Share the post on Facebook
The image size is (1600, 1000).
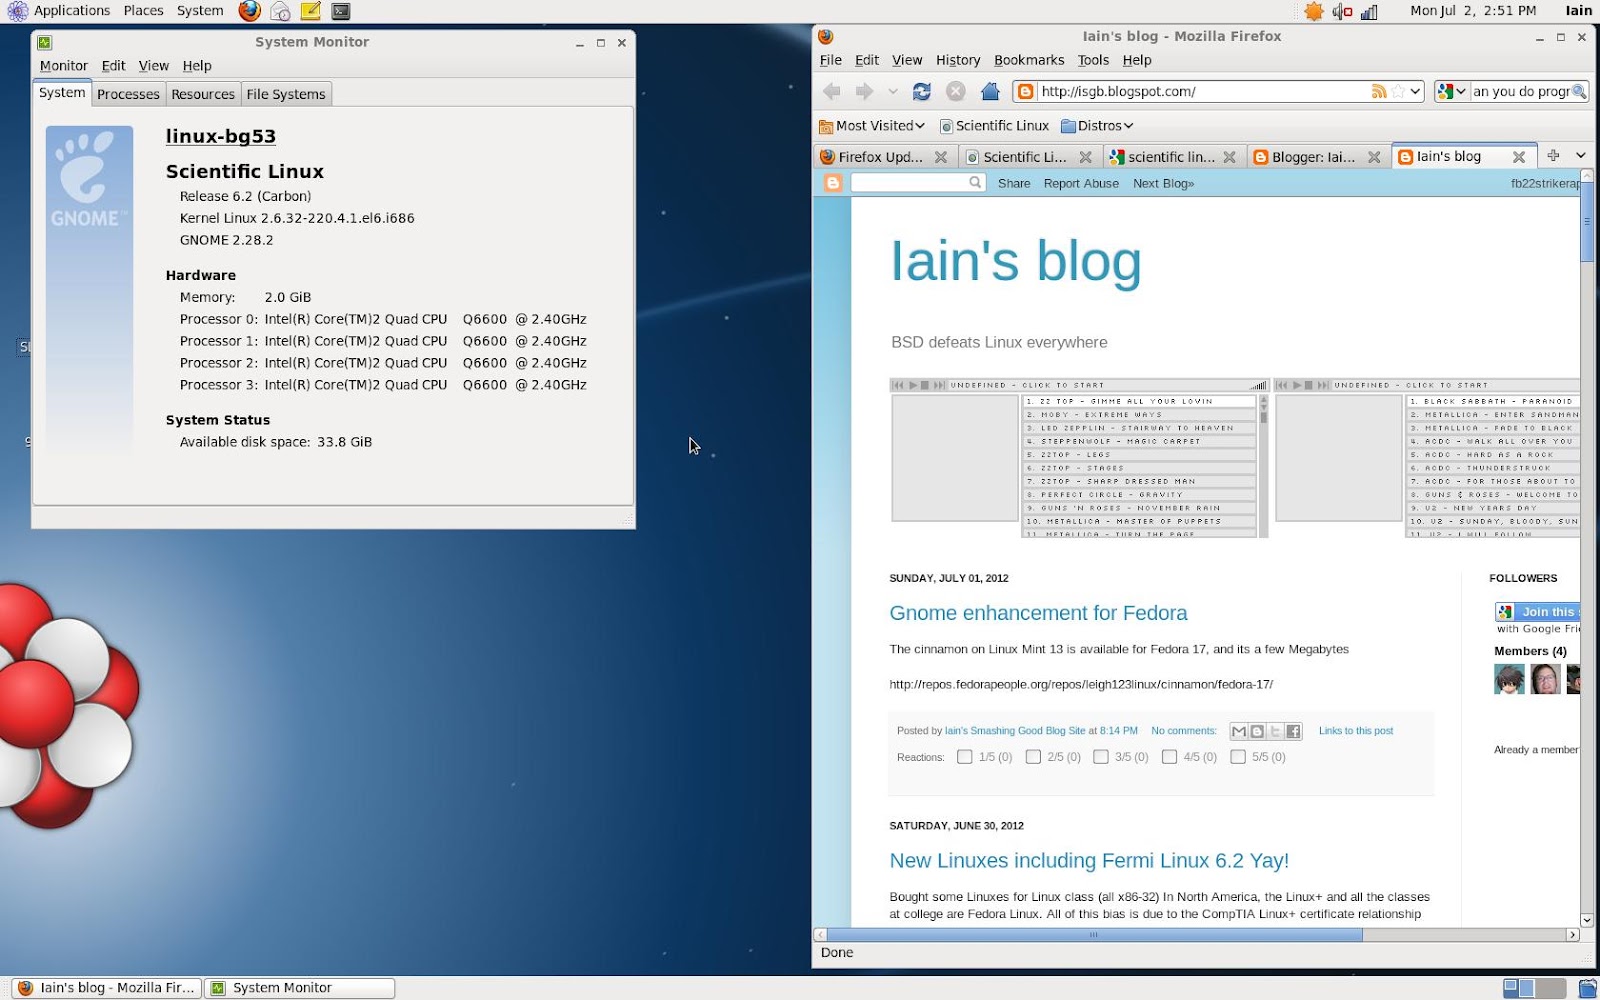click(x=1293, y=731)
